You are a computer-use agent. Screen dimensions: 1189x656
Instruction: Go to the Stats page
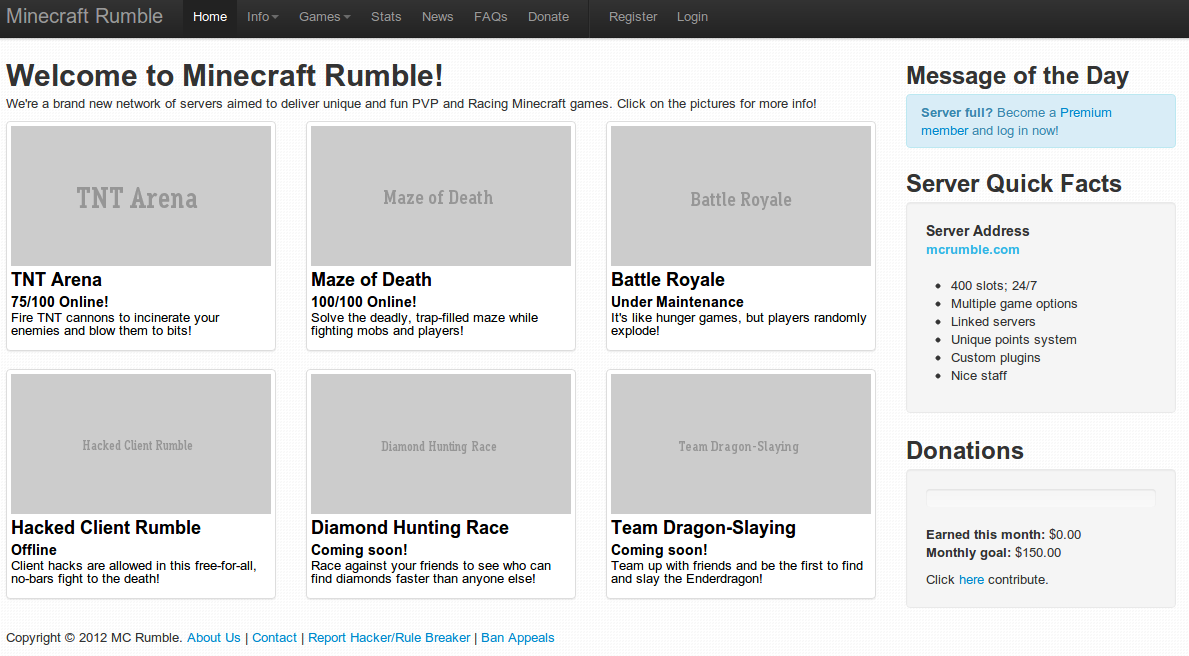click(x=386, y=17)
